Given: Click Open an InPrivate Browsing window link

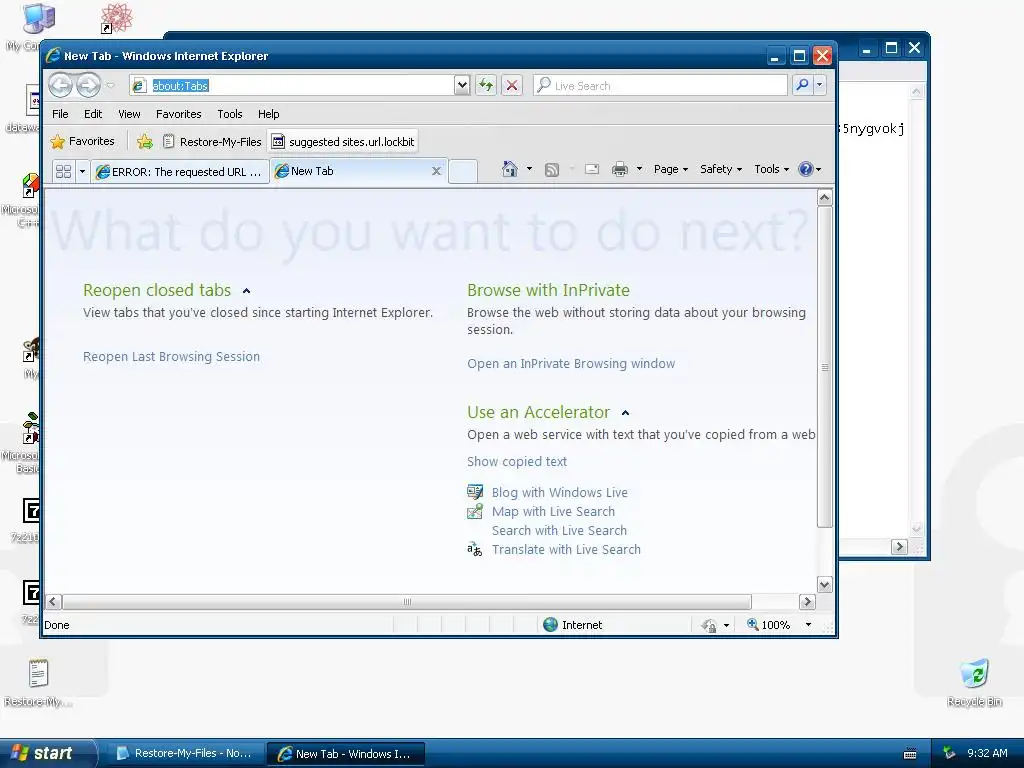Looking at the screenshot, I should [x=571, y=364].
